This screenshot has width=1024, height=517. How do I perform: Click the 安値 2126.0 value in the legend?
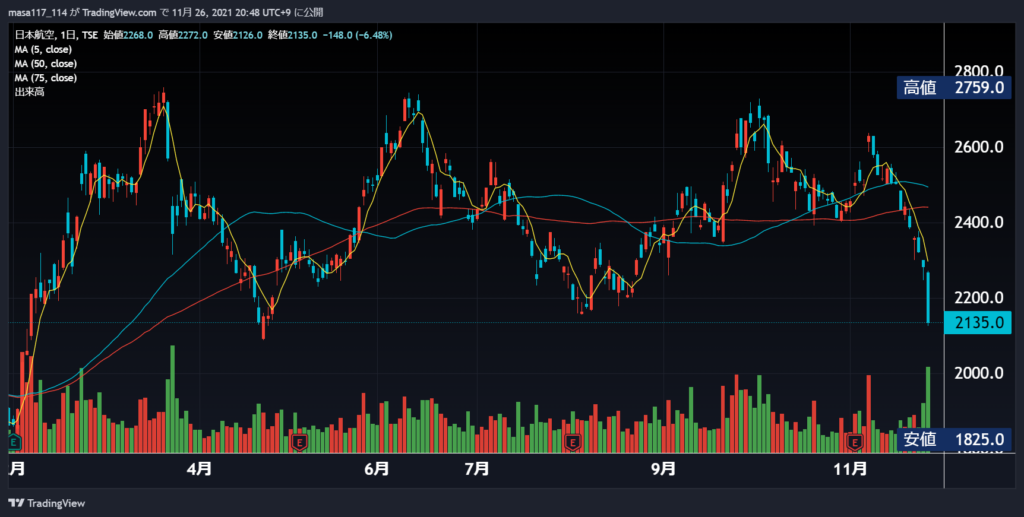[x=238, y=35]
